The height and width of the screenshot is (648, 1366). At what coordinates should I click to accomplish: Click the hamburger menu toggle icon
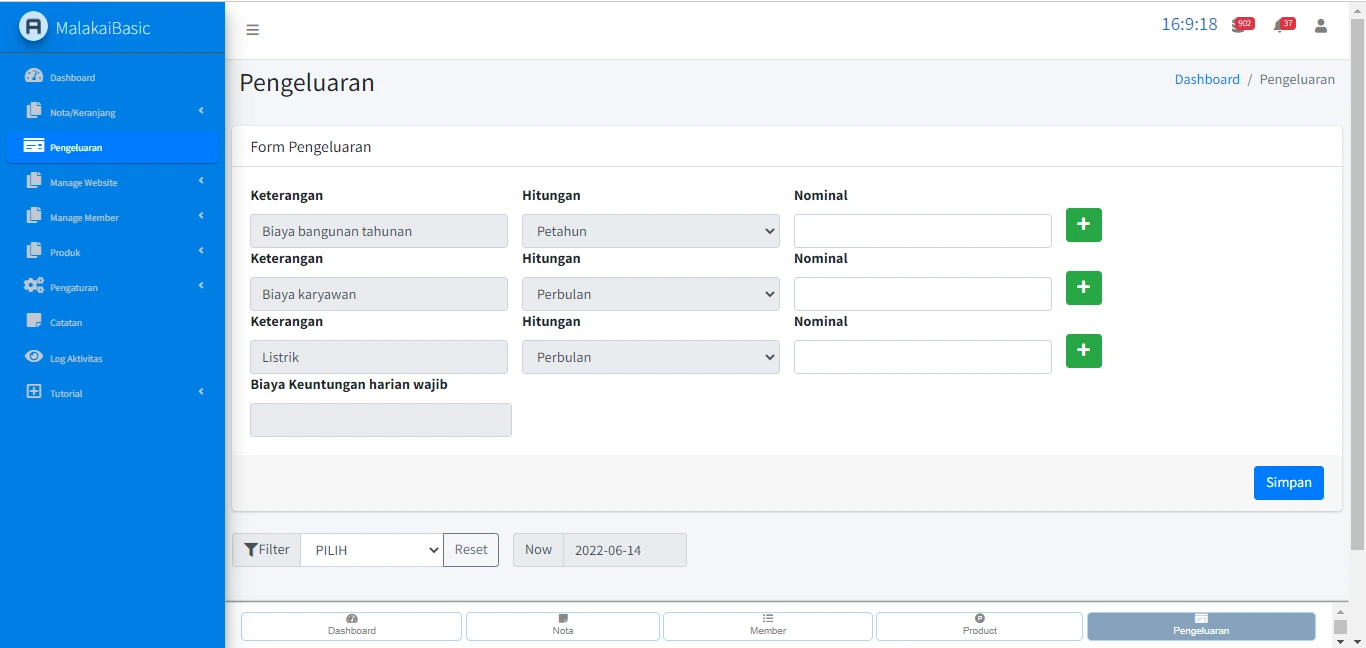(253, 30)
